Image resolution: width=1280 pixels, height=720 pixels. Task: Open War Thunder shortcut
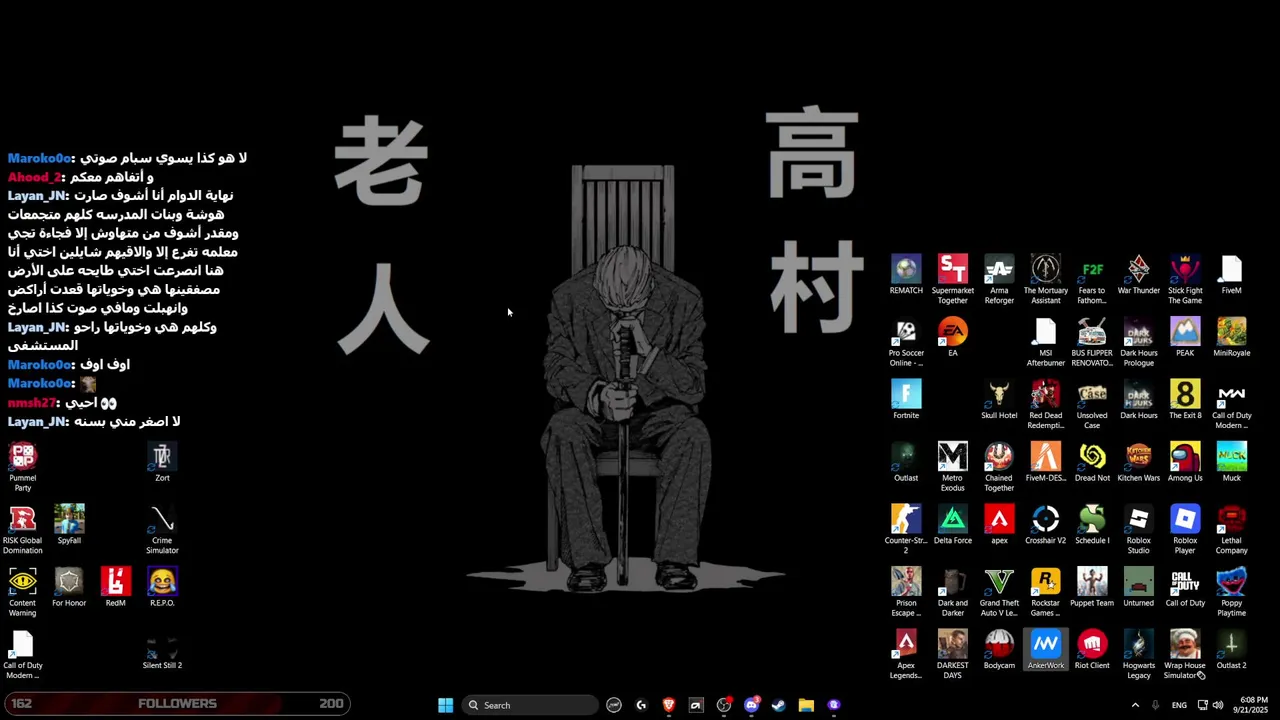coord(1138,275)
